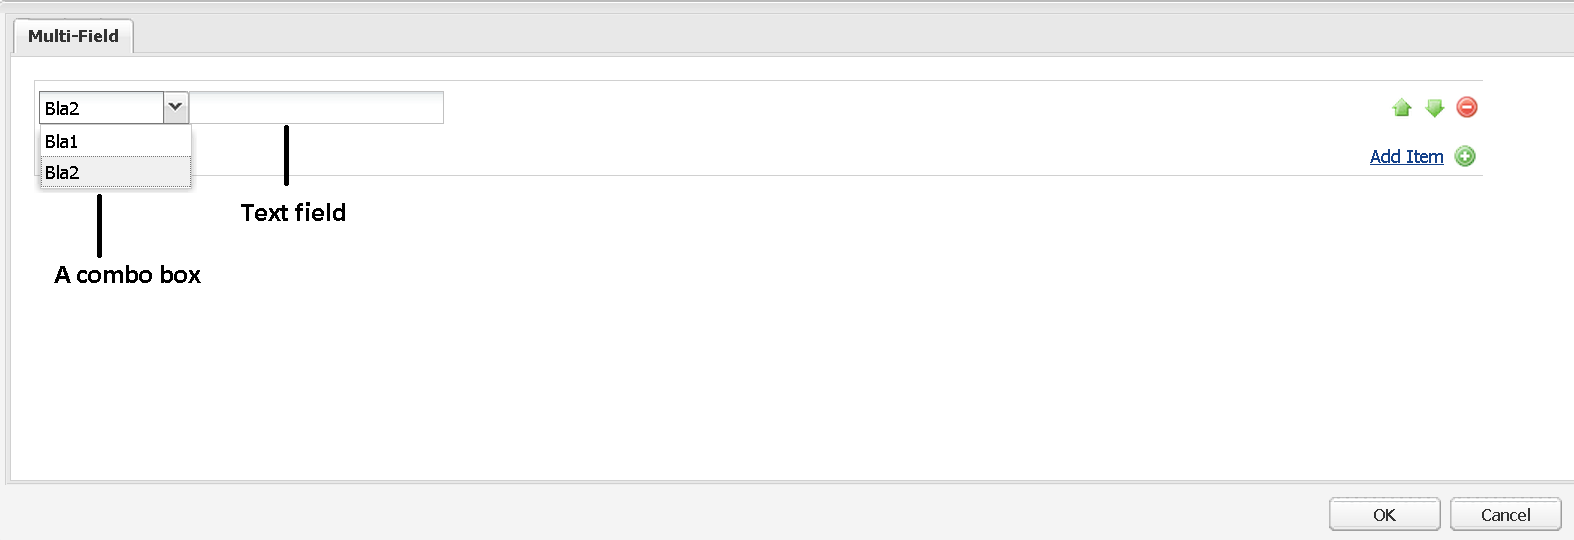This screenshot has height=540, width=1574.
Task: Select Bla1 from the dropdown list
Action: point(115,142)
